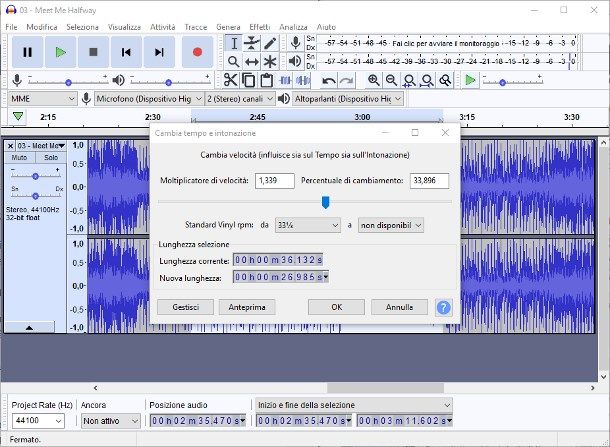Toggle Solo on the track

point(51,158)
